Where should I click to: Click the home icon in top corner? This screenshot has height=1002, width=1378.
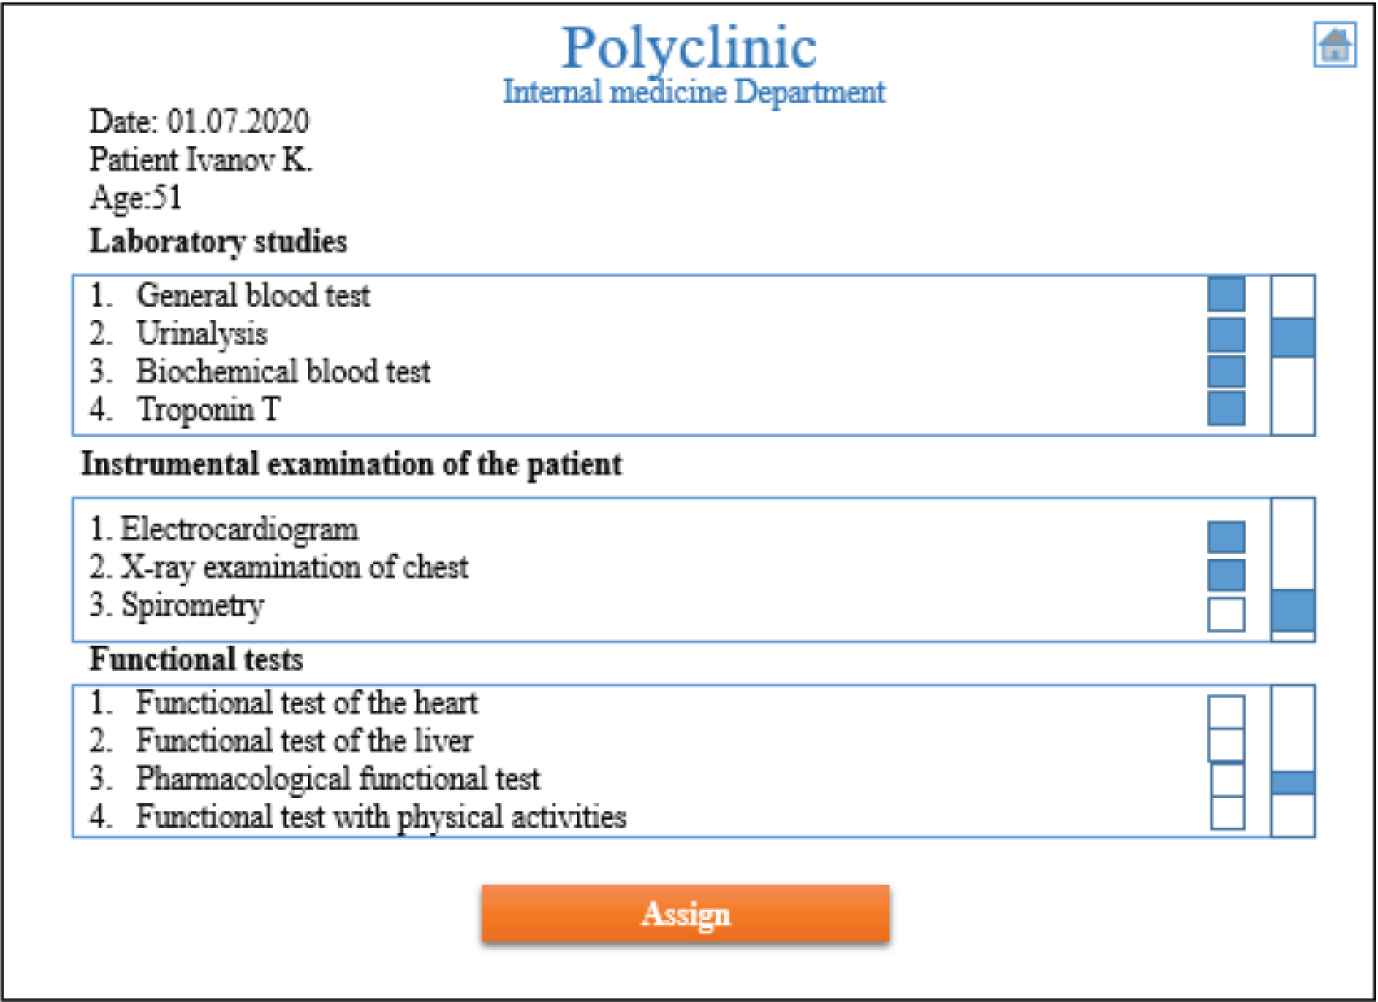[x=1335, y=45]
